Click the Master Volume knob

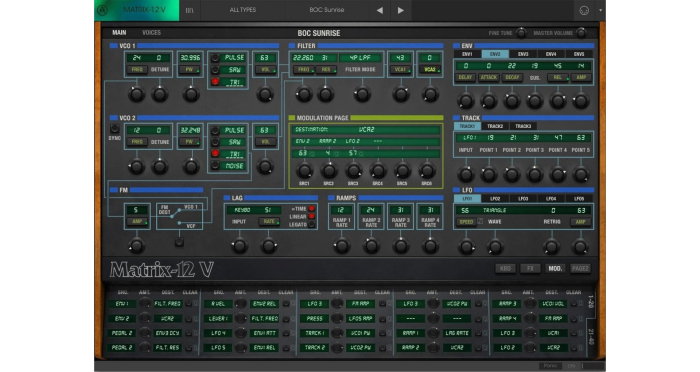click(580, 33)
